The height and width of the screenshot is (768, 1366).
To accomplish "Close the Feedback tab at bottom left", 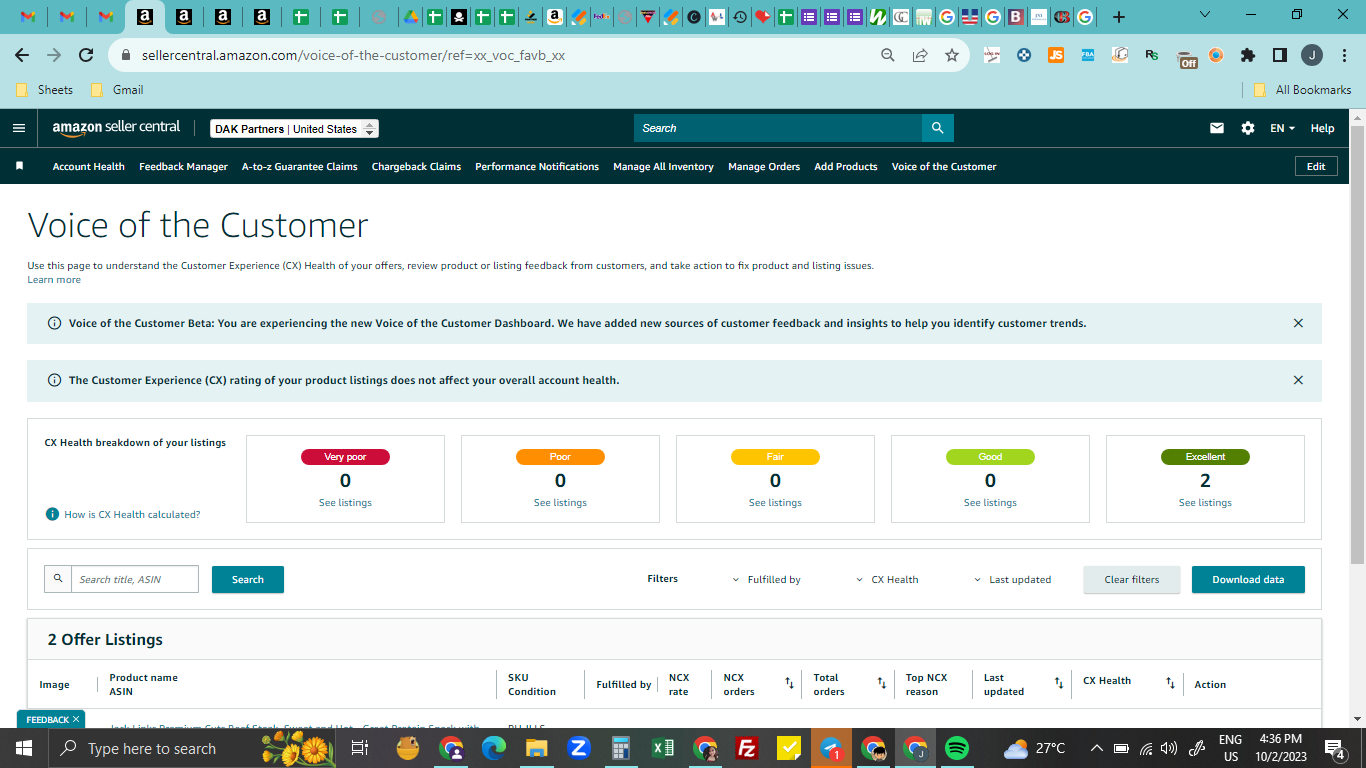I will coord(76,719).
